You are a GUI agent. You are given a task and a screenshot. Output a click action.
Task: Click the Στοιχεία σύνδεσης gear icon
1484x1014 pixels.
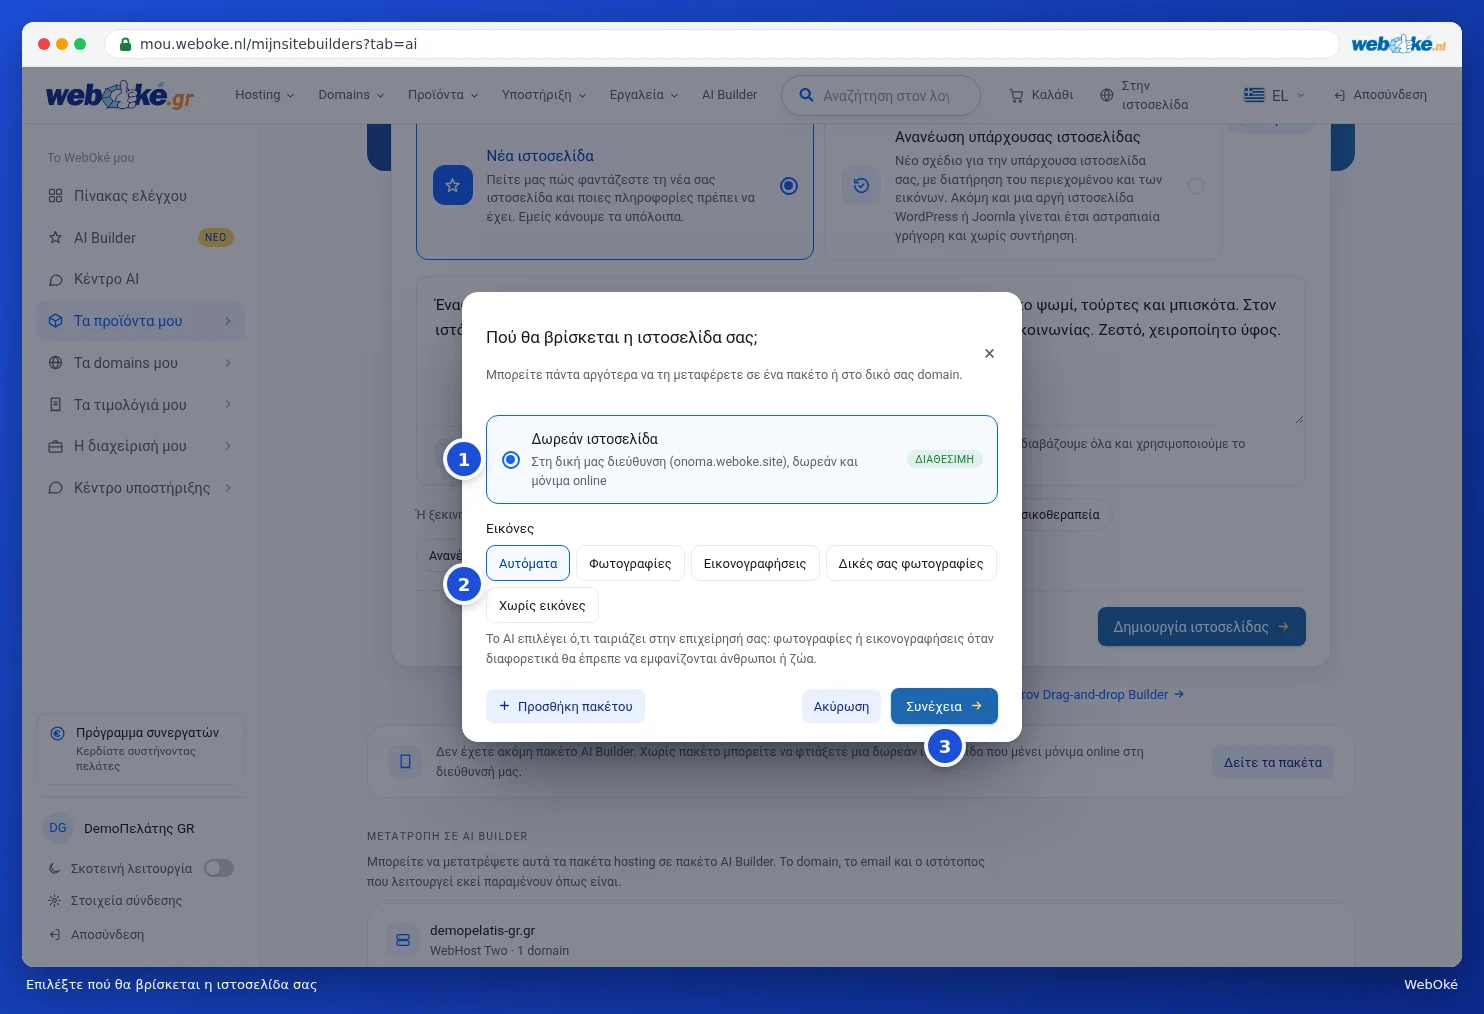click(55, 900)
